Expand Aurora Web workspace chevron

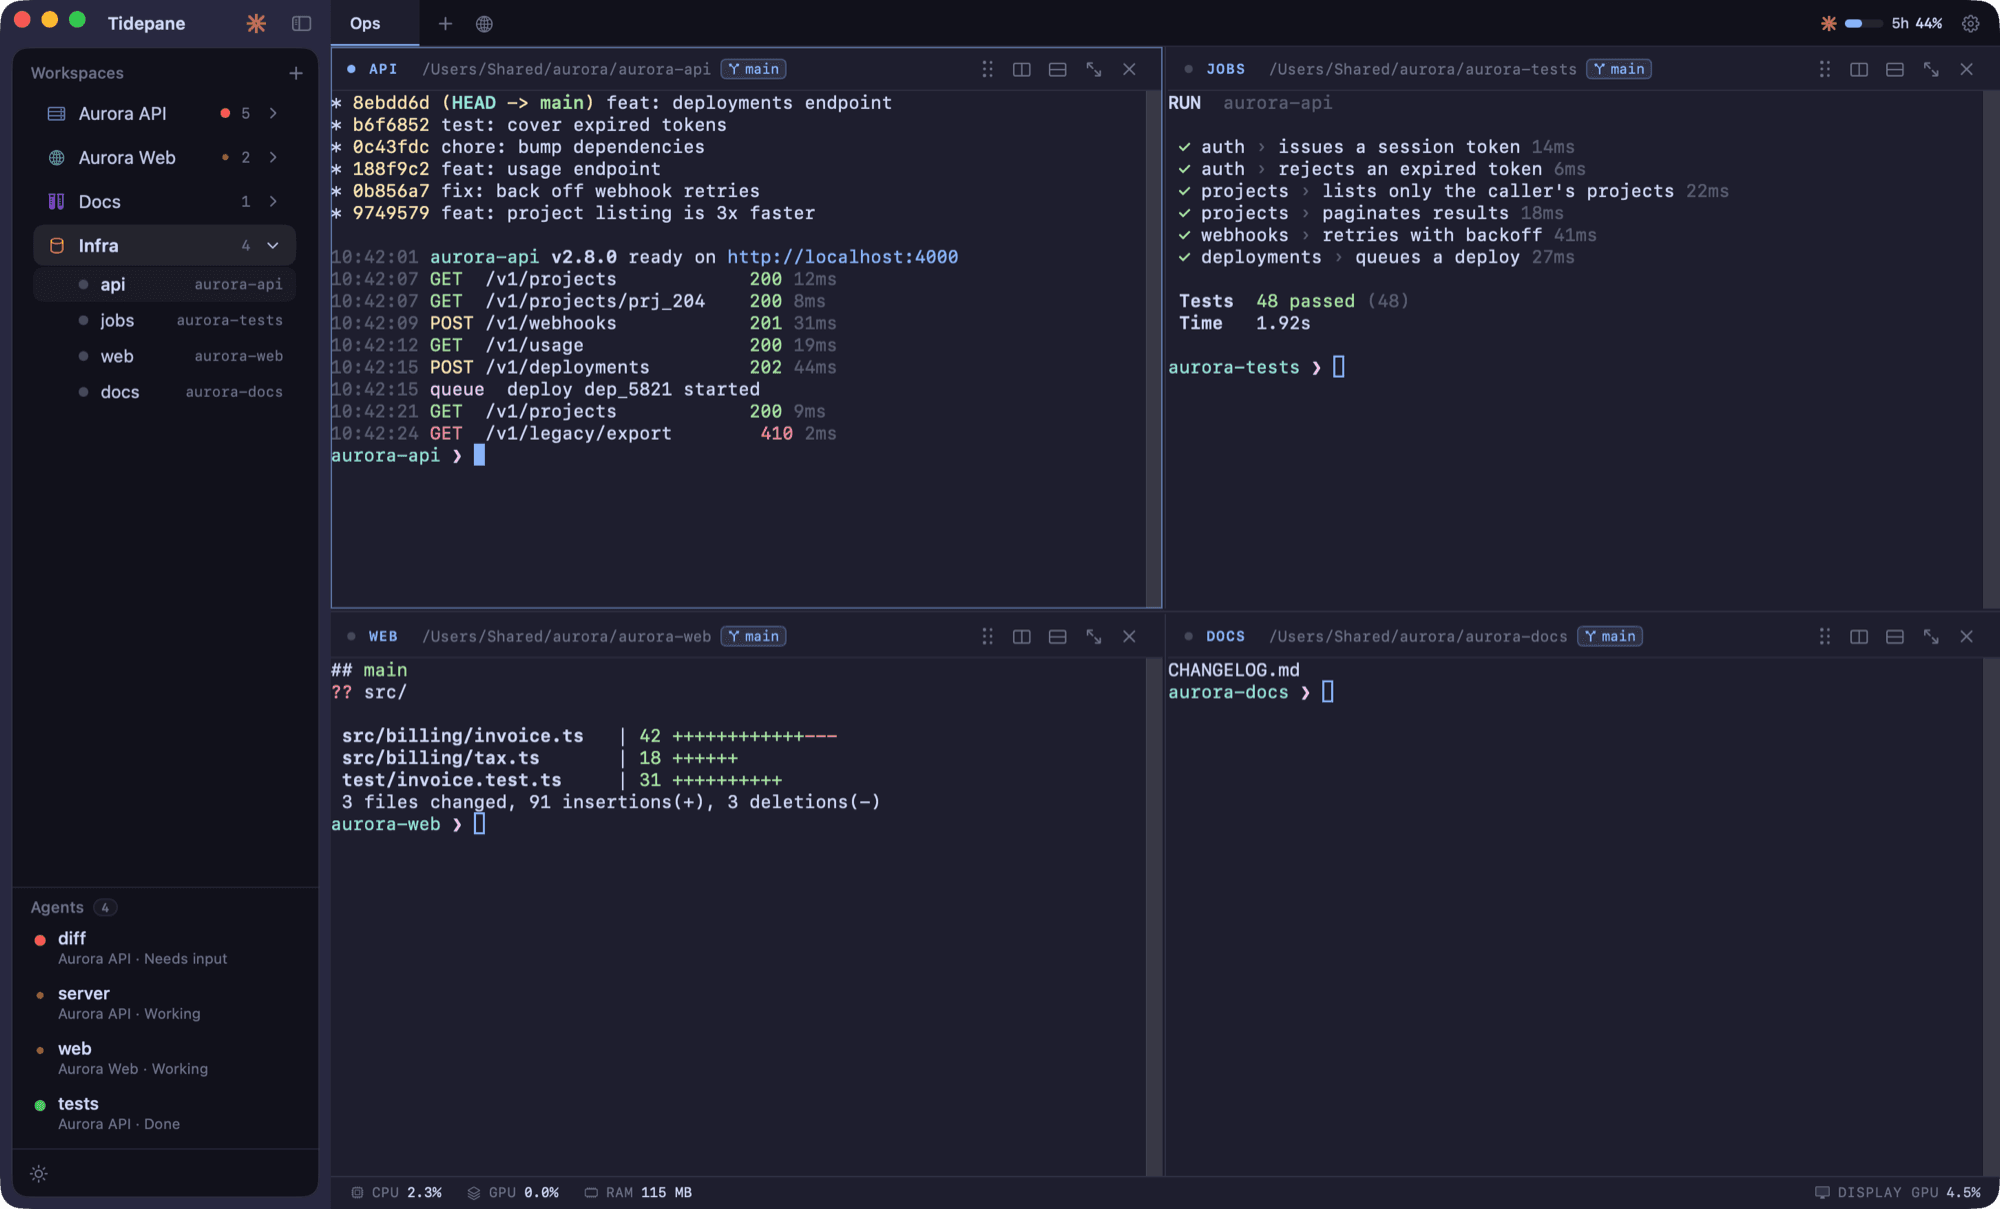(x=273, y=157)
